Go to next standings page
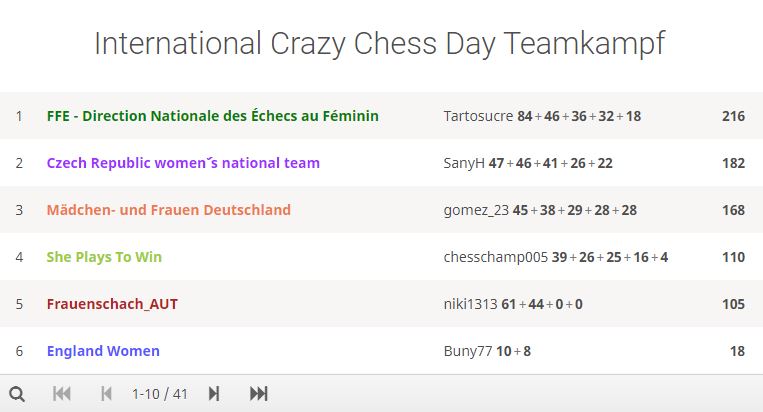 coord(214,394)
